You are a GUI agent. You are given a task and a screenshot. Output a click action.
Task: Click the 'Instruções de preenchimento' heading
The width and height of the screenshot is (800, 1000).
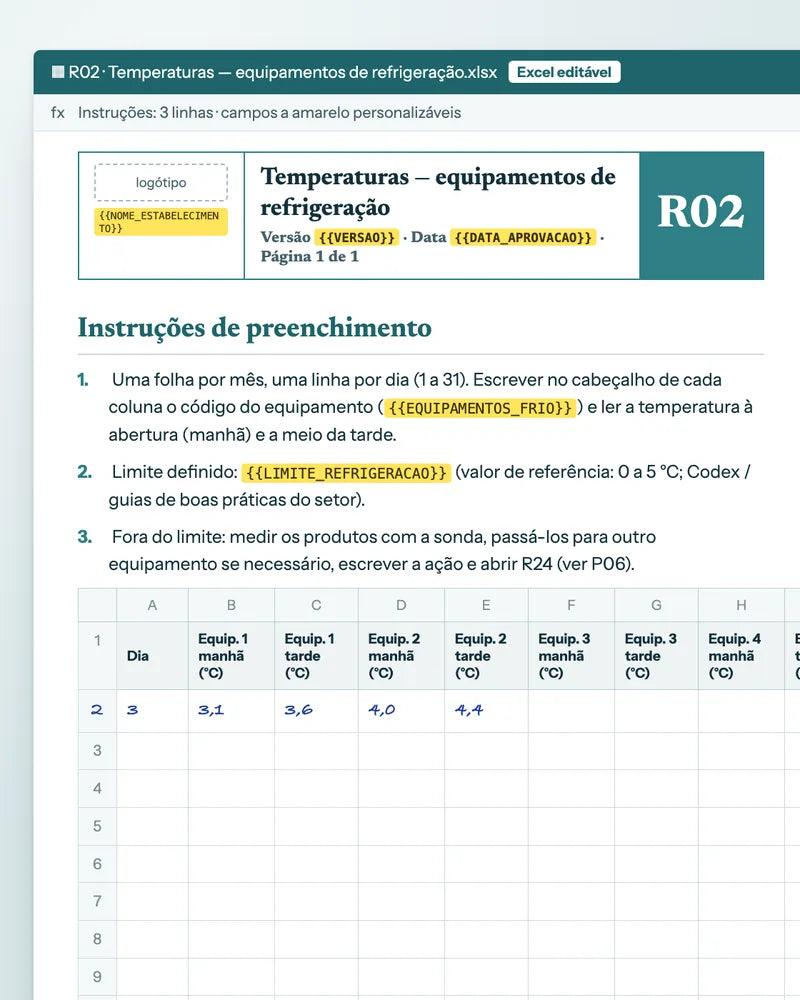(255, 328)
